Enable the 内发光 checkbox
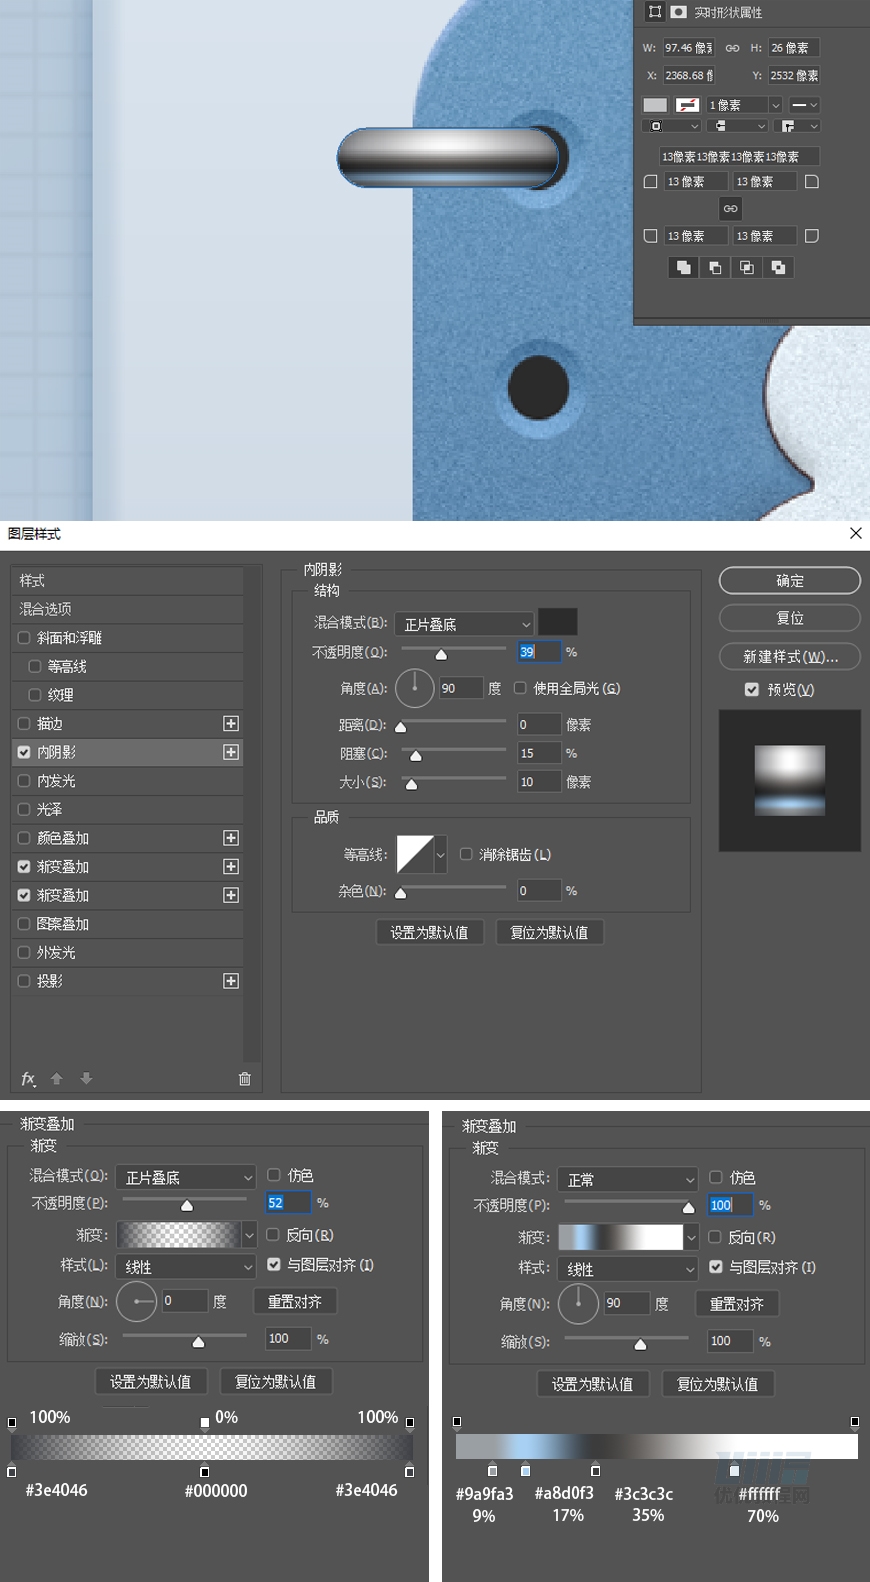 coord(24,780)
